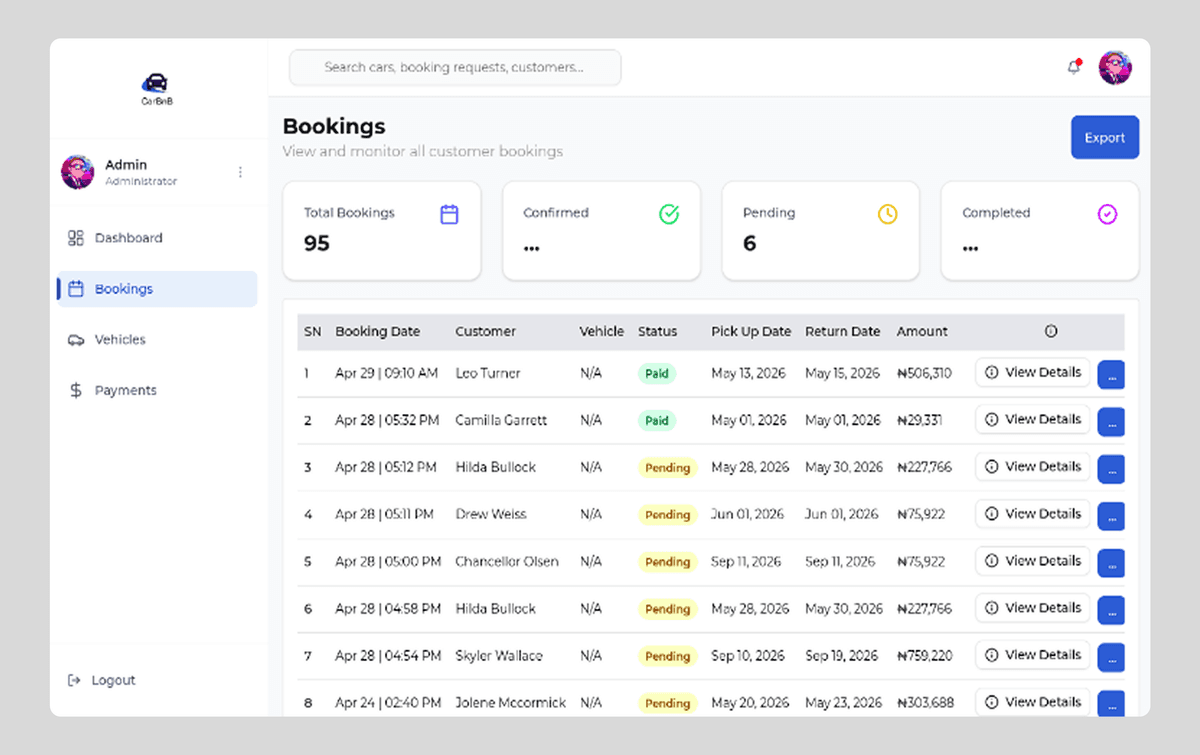Click info icon in Leo Turner's View Details

coord(992,372)
